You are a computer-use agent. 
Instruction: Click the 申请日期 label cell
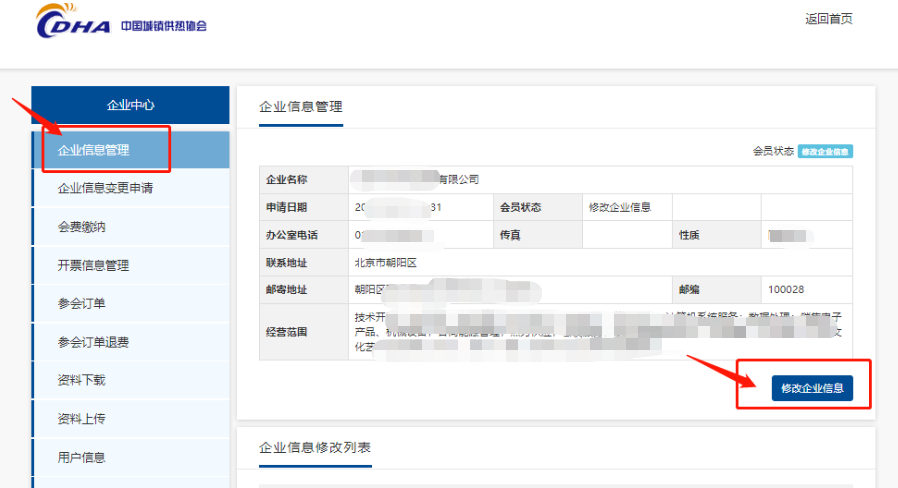pyautogui.click(x=304, y=207)
